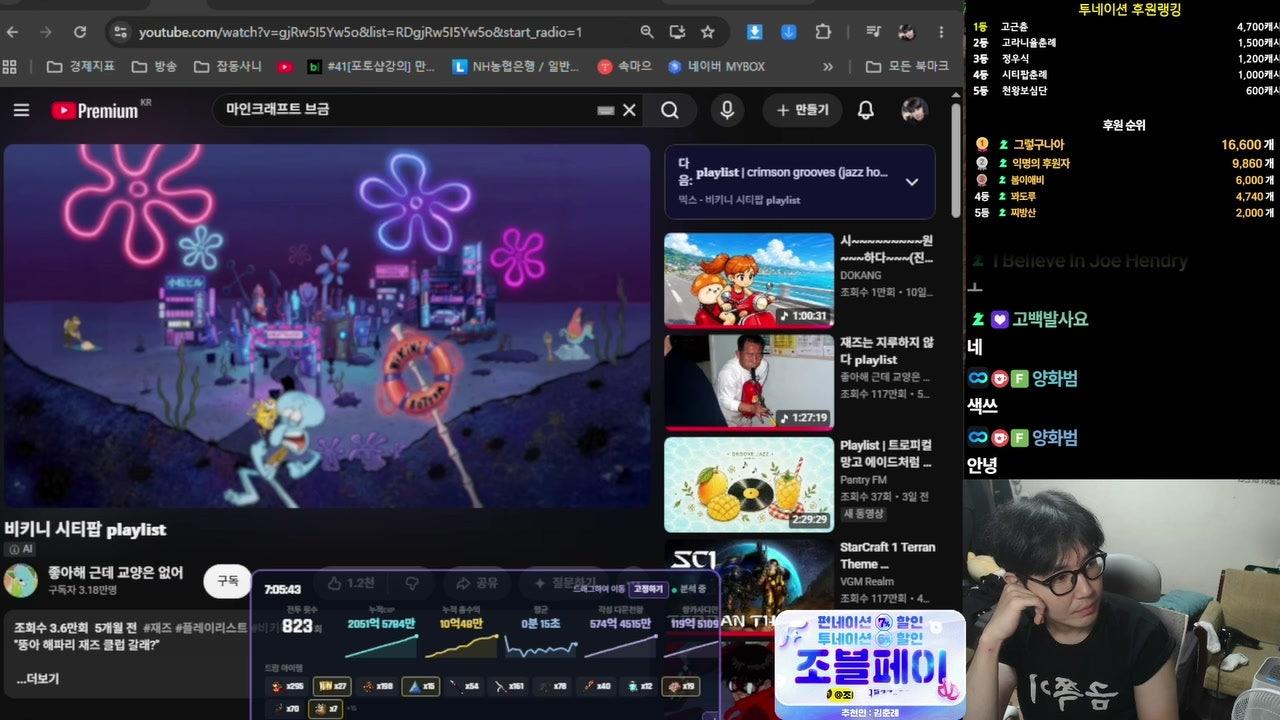The height and width of the screenshot is (720, 1280).
Task: Open the zoom magnifier in the address bar
Action: 648,32
